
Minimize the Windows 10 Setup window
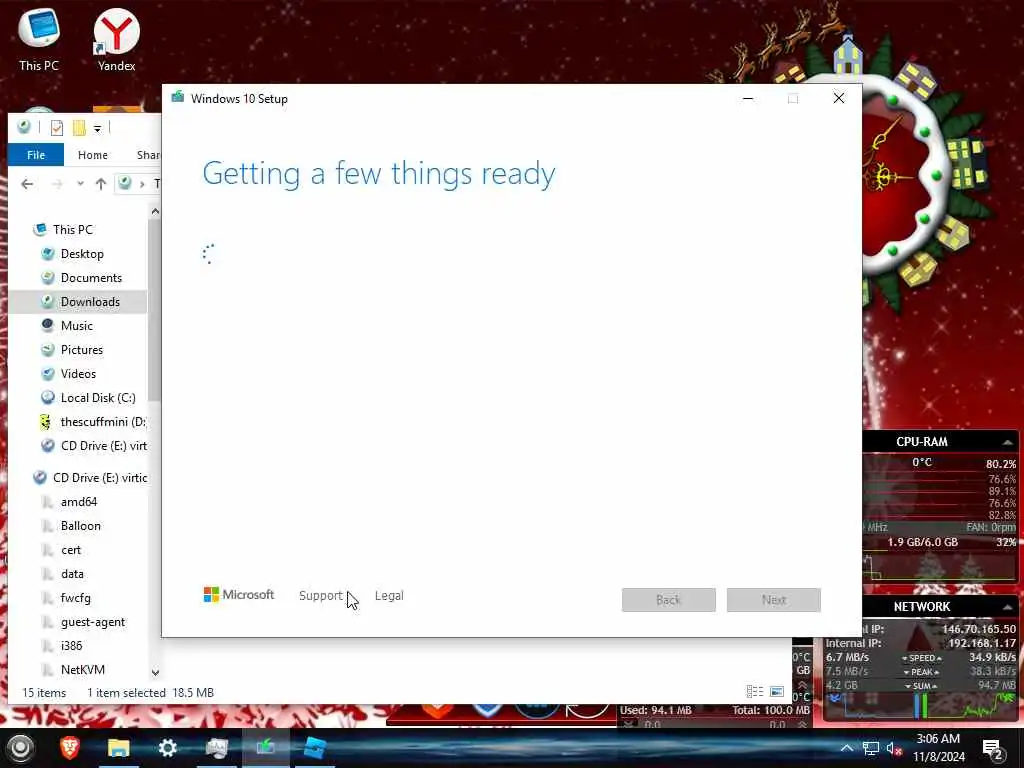[x=748, y=99]
